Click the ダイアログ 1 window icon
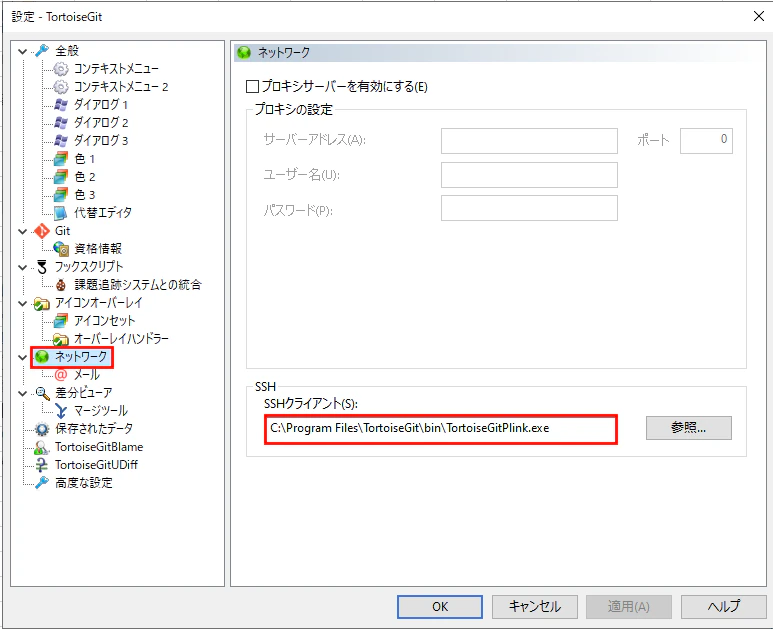Viewport: 773px width, 629px height. tap(61, 105)
